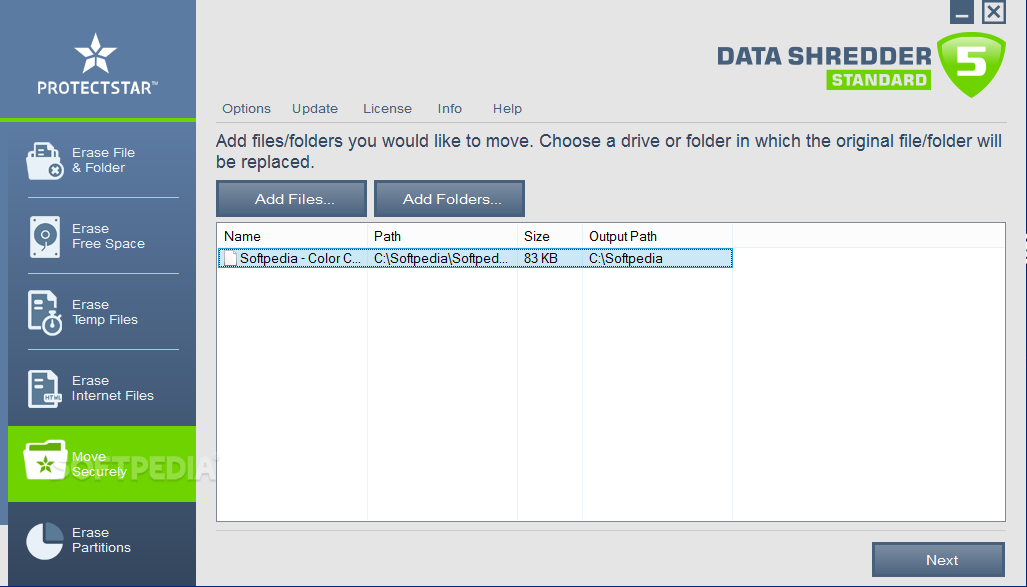Click the output path cell 'C:\Softpedia'
The width and height of the screenshot is (1027, 587).
pyautogui.click(x=626, y=258)
